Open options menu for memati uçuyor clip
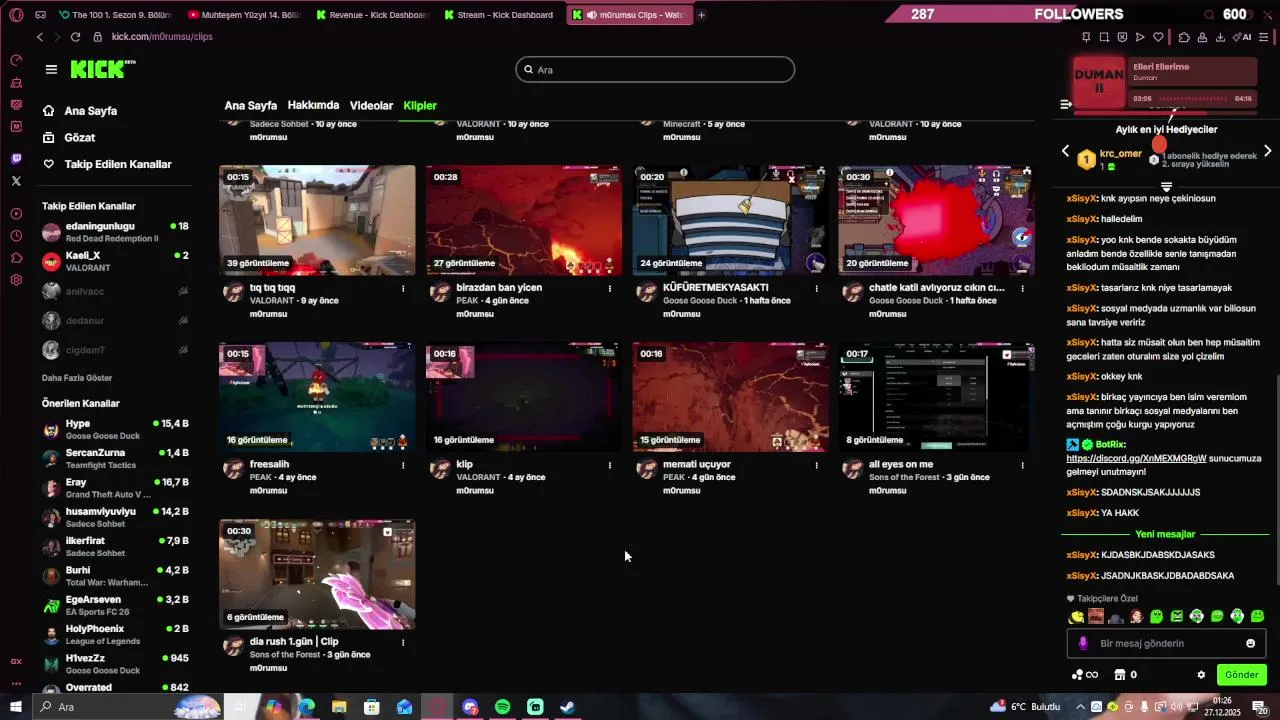The width and height of the screenshot is (1280, 720). point(816,465)
